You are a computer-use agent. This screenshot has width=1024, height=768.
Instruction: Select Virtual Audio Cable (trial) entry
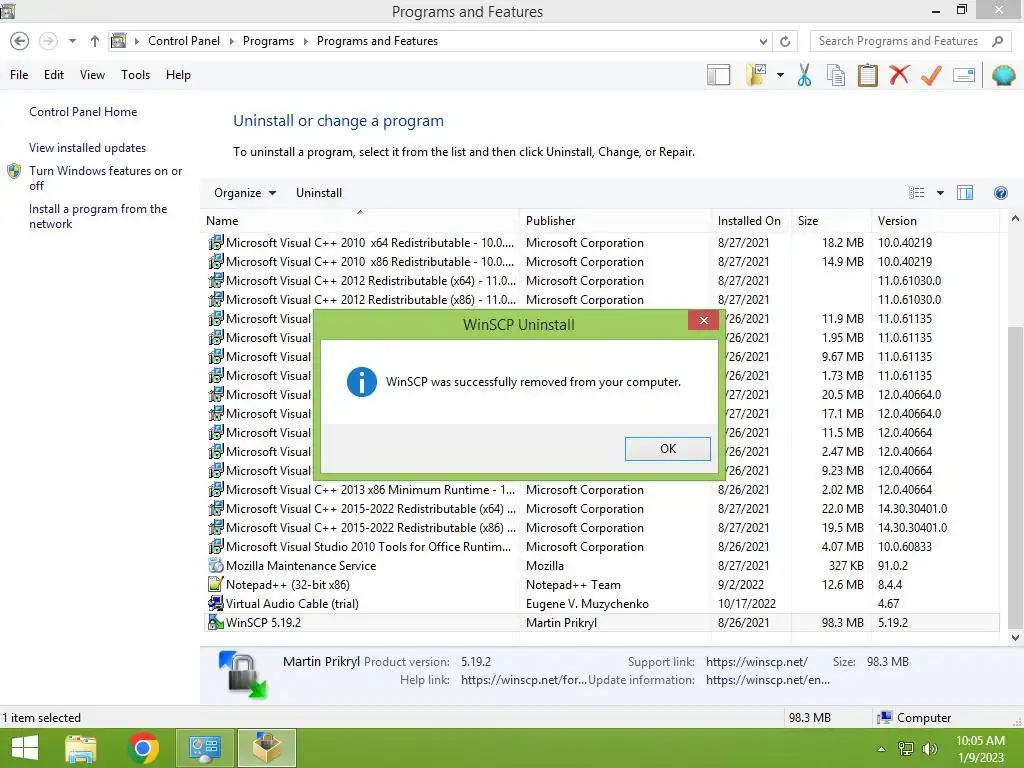pyautogui.click(x=601, y=603)
